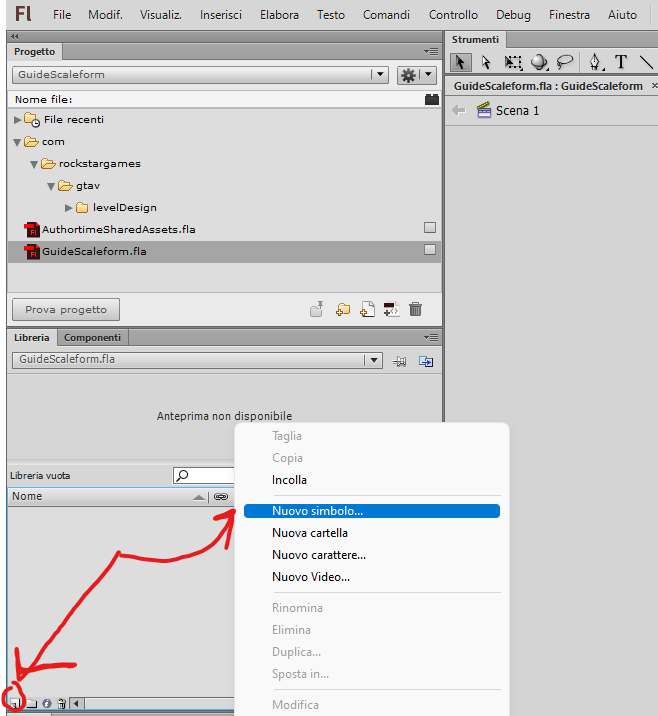Open a new library panel
This screenshot has height=716, width=658.
click(426, 362)
